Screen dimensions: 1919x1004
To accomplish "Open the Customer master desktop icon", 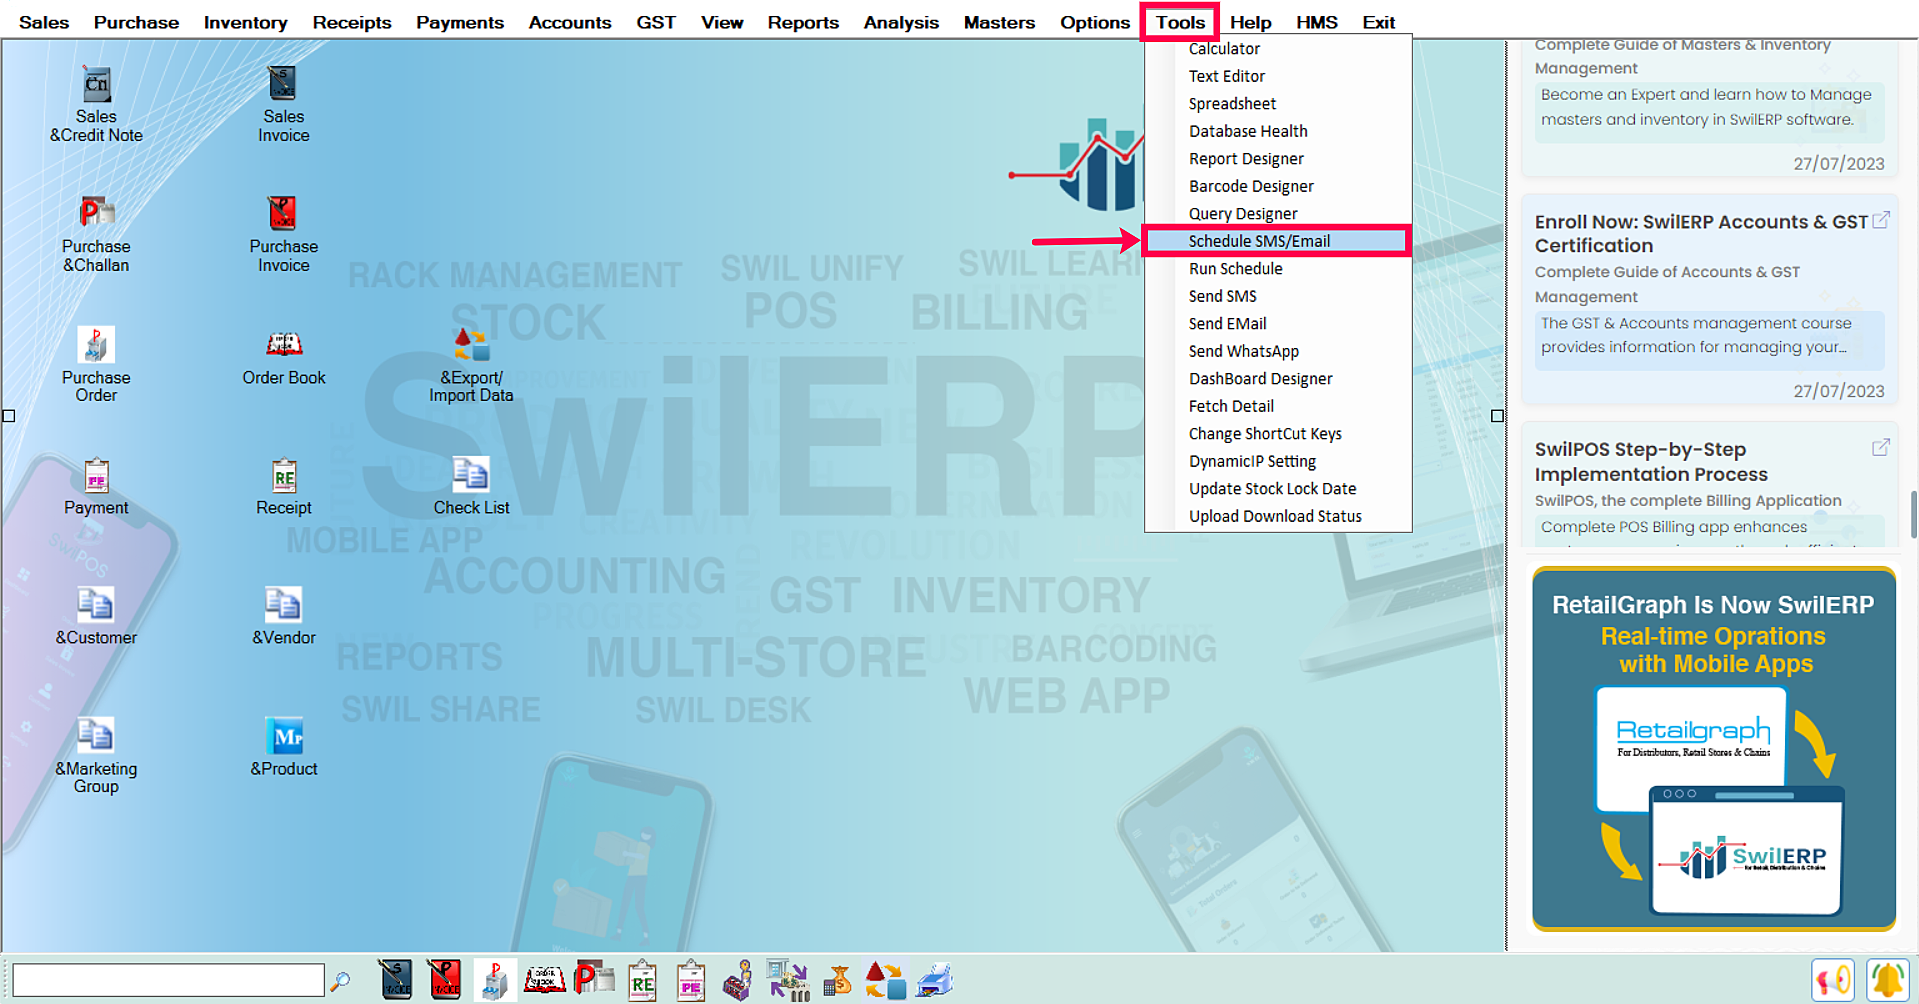I will 96,617.
